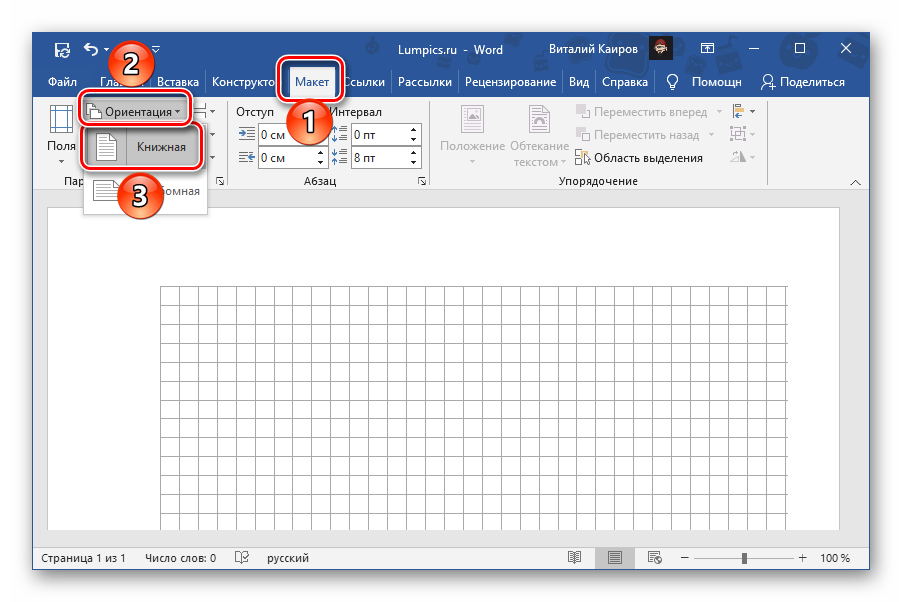The width and height of the screenshot is (902, 602).
Task: Click the zoom out minus button
Action: [x=685, y=558]
